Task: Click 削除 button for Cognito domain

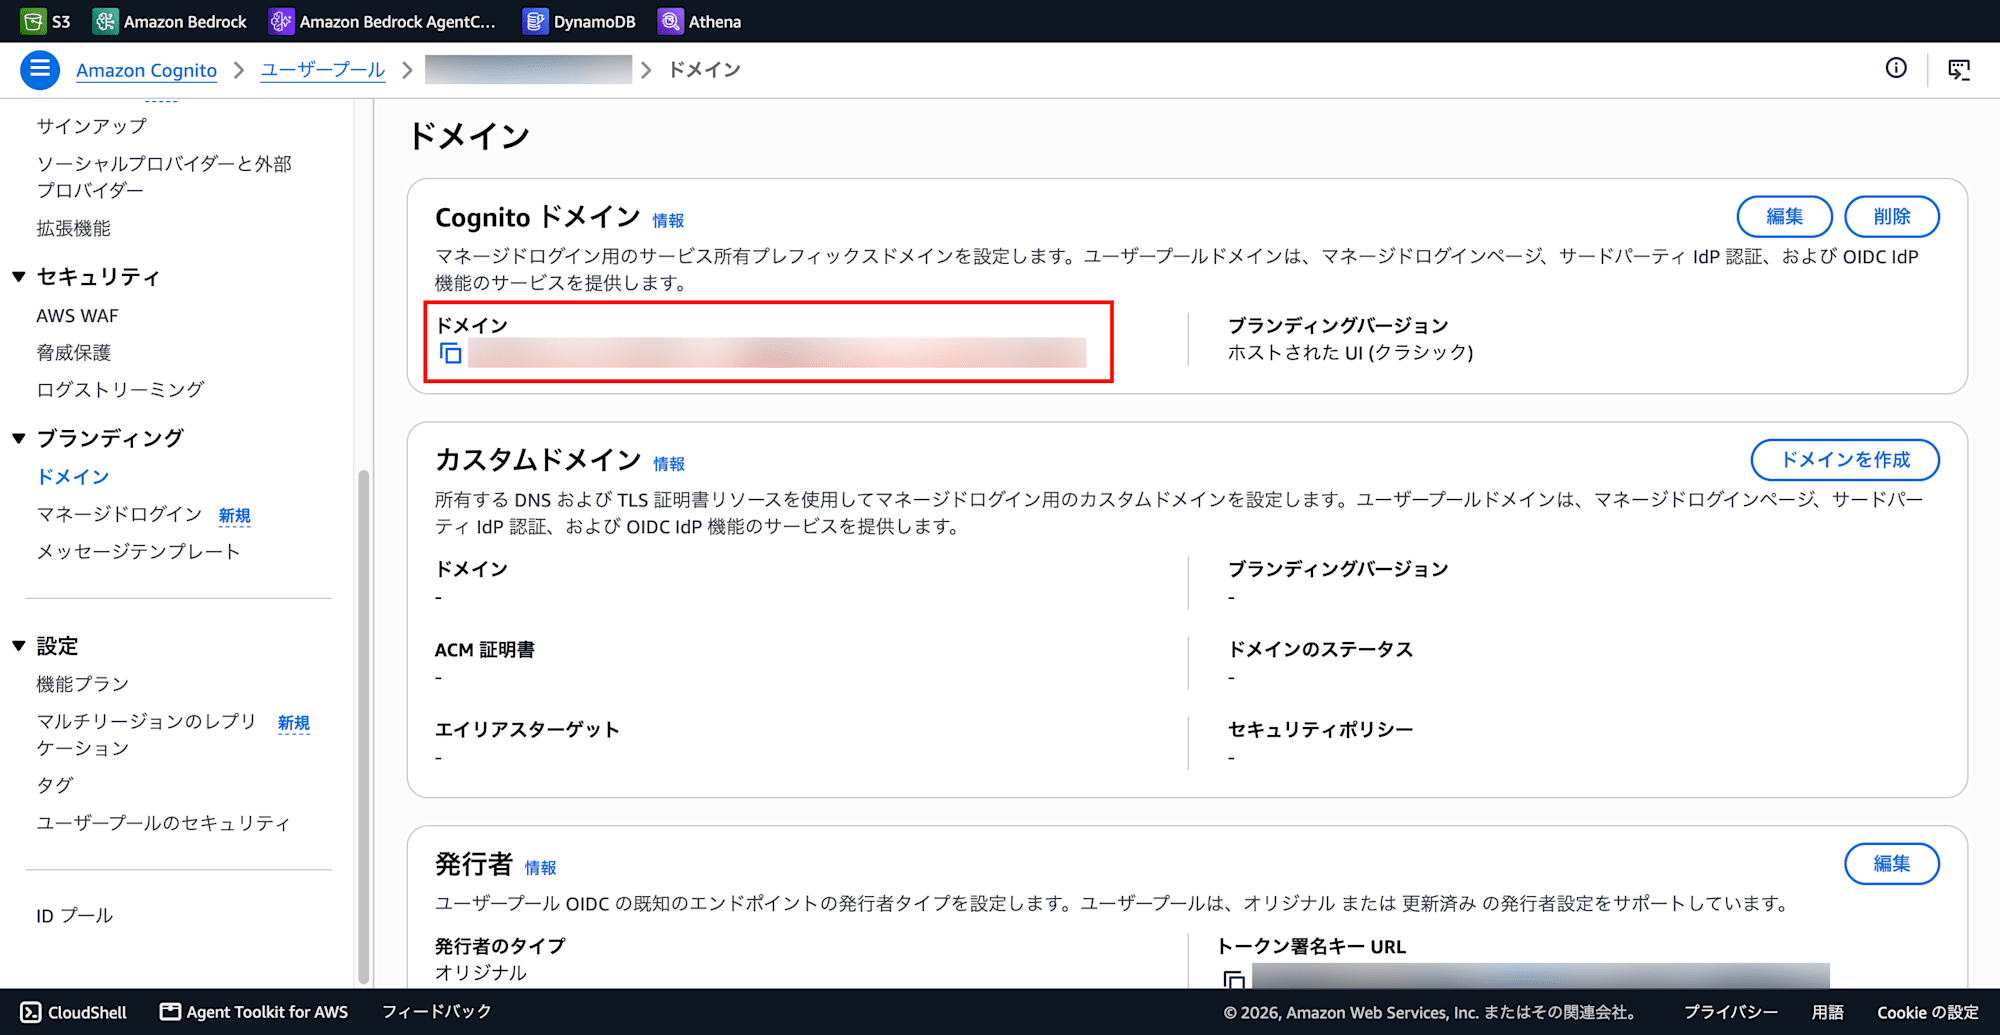Action: tap(1892, 217)
